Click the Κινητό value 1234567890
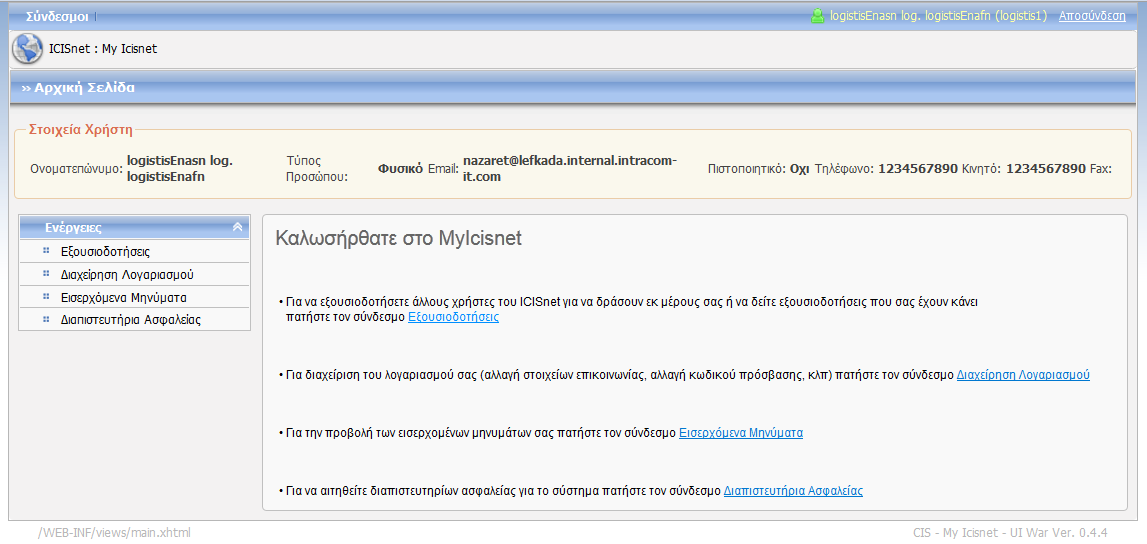Image resolution: width=1147 pixels, height=544 pixels. (x=1046, y=169)
